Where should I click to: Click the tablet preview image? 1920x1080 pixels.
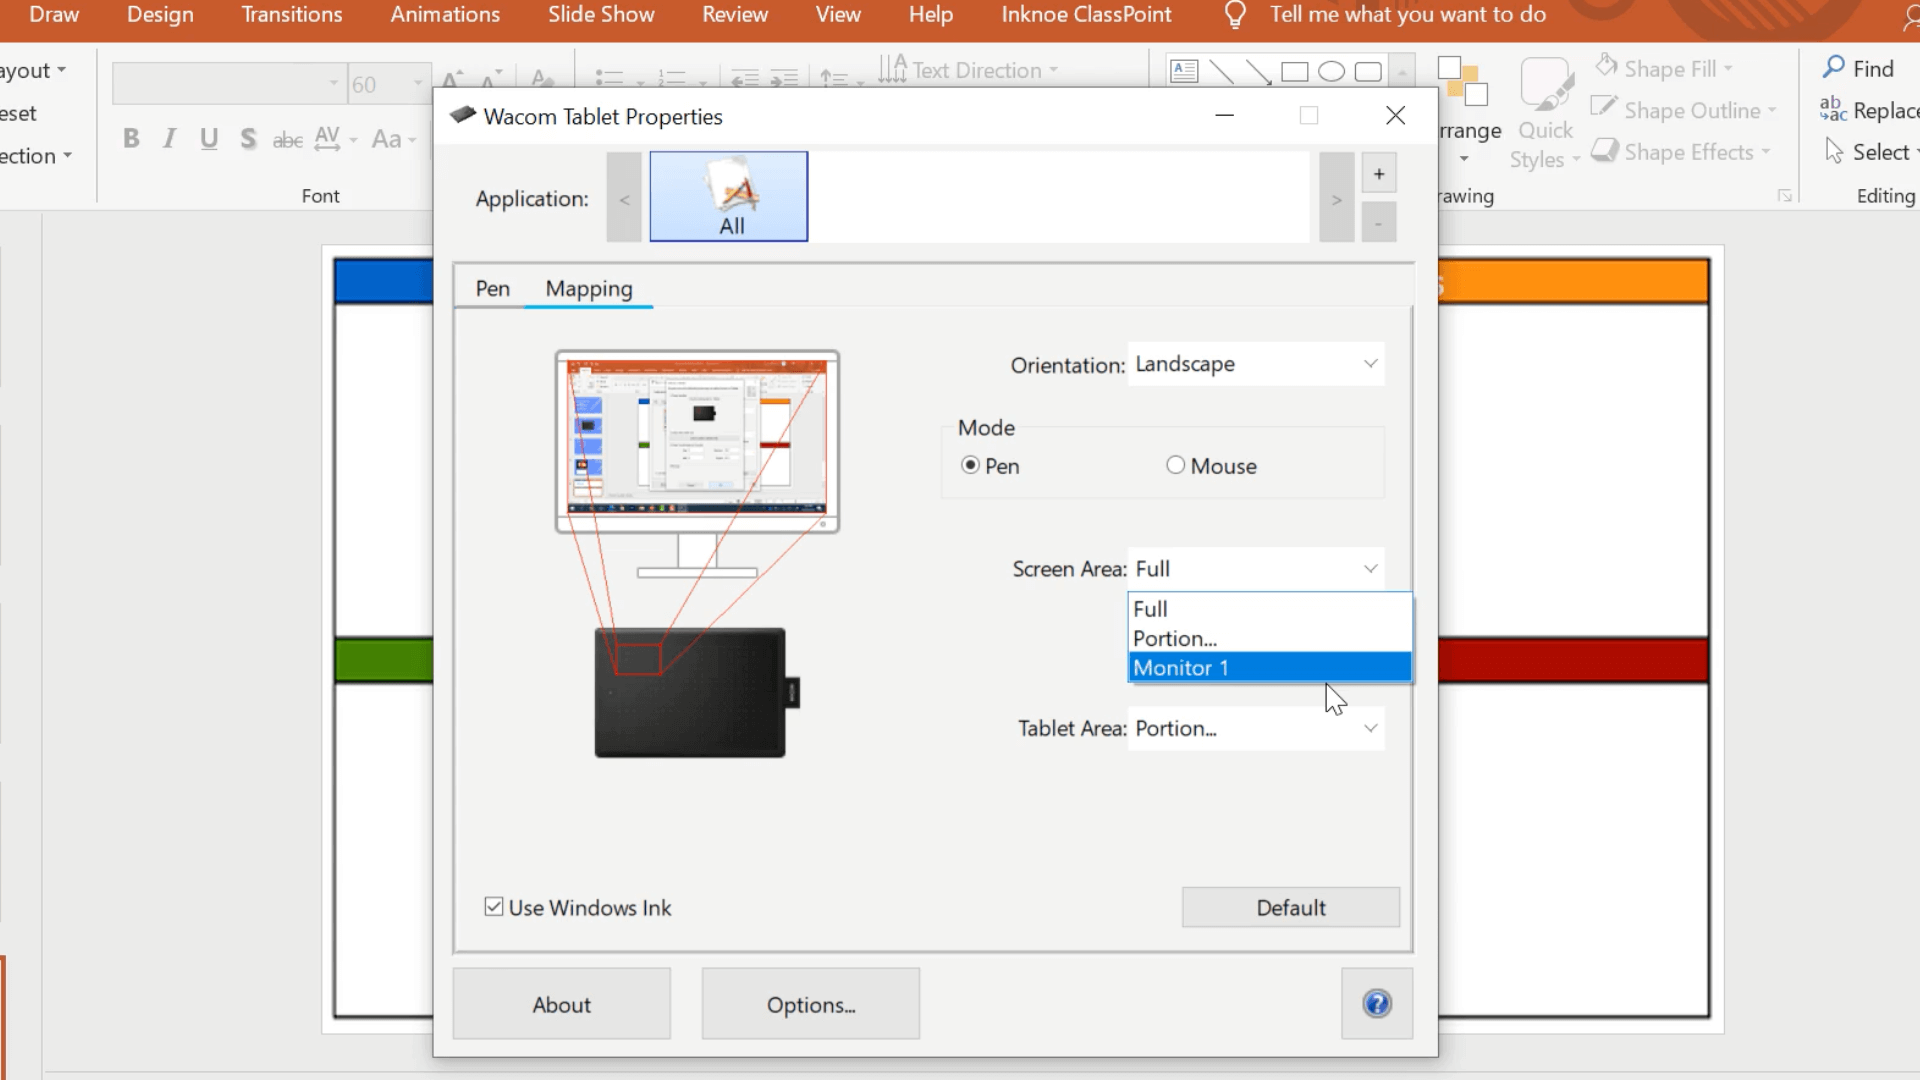click(x=697, y=692)
